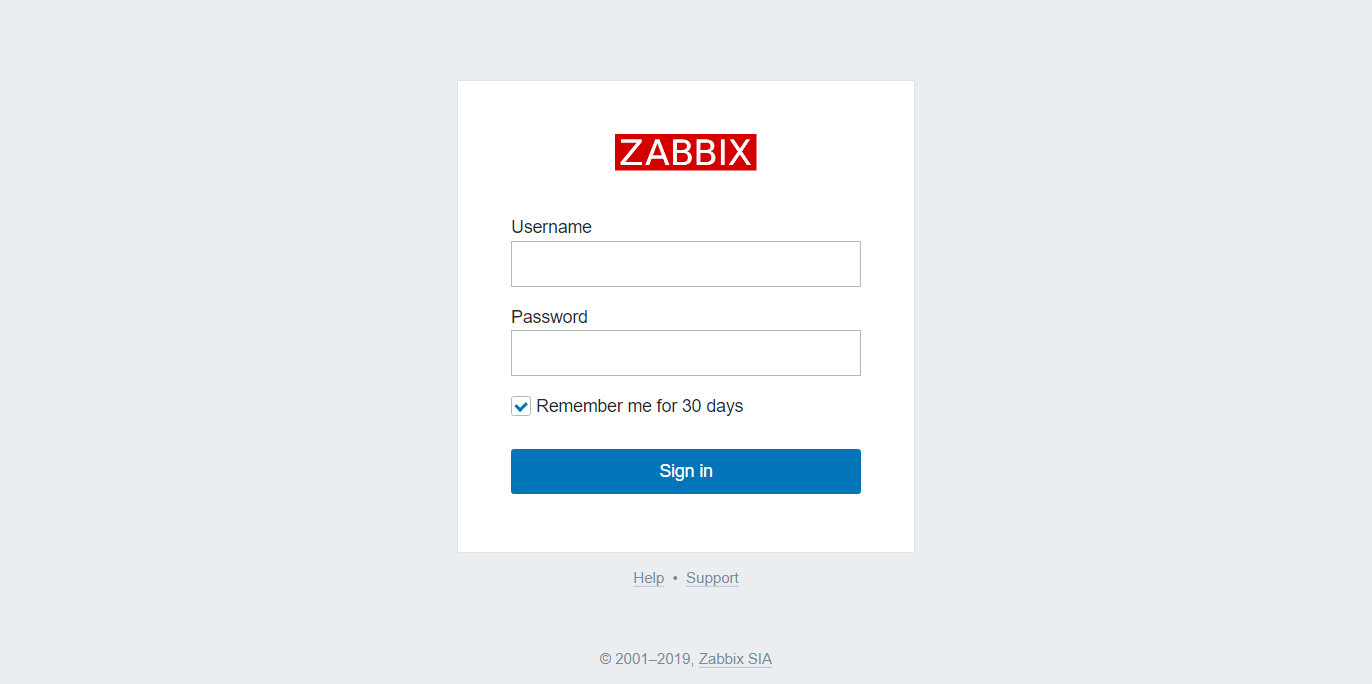Click the letter X in the ZABBIX logo
The height and width of the screenshot is (684, 1372).
click(x=739, y=153)
